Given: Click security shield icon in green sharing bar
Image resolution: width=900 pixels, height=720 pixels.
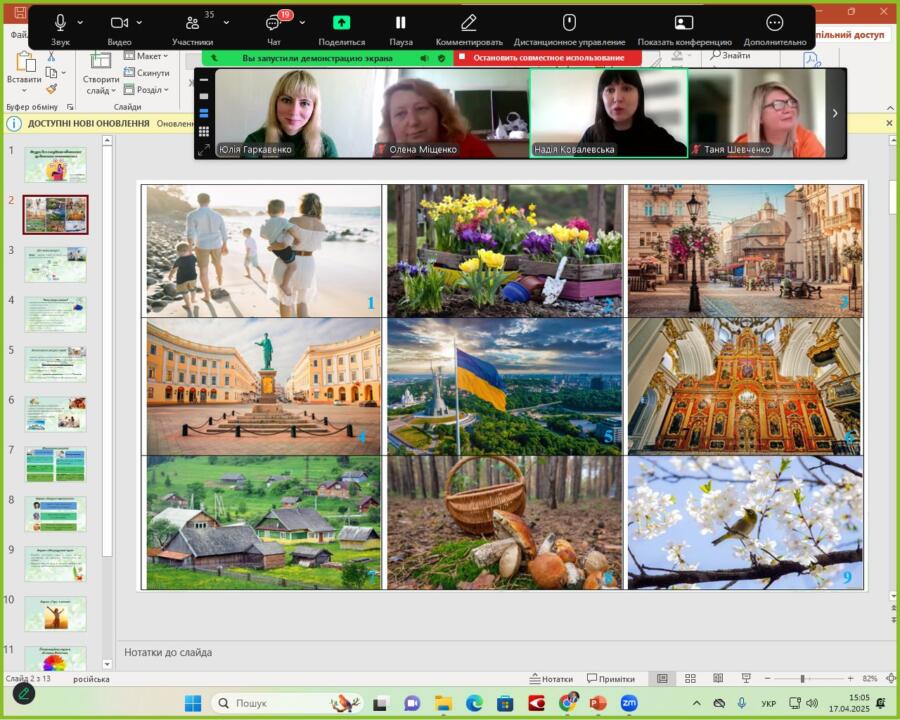Looking at the screenshot, I should coord(441,58).
